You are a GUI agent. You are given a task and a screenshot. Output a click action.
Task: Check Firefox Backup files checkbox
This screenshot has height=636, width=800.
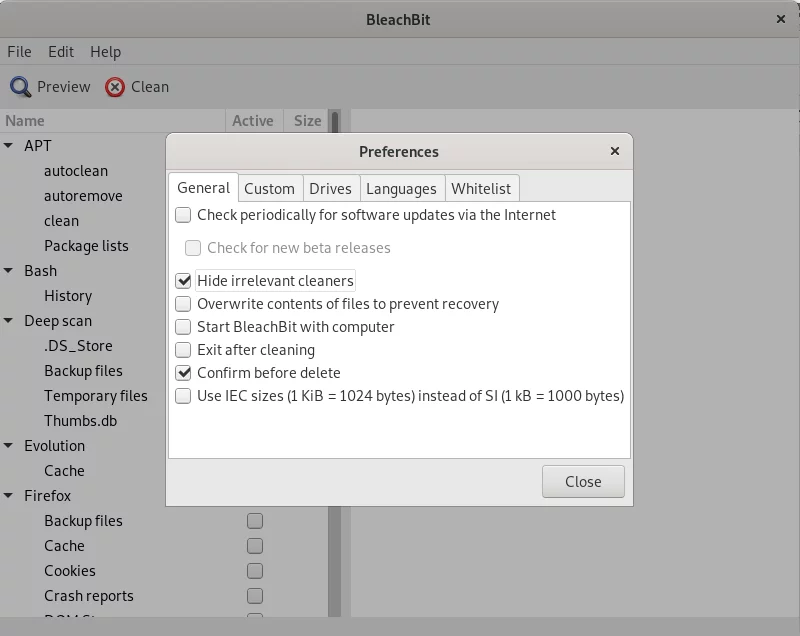(255, 521)
